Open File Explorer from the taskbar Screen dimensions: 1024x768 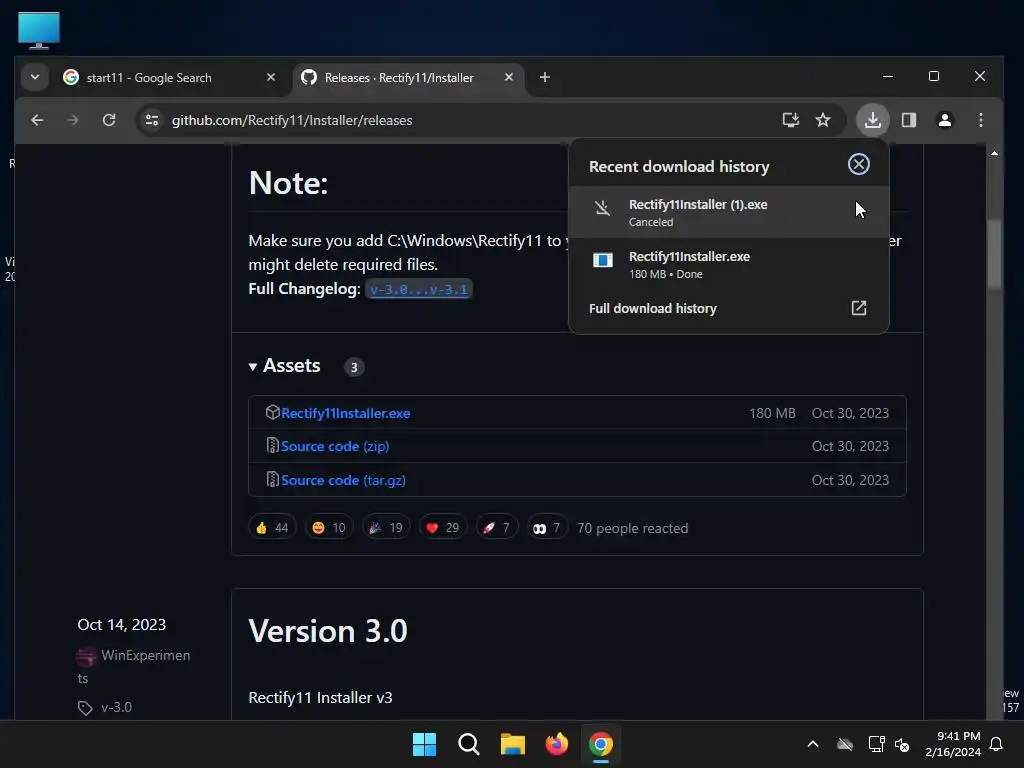pyautogui.click(x=513, y=744)
